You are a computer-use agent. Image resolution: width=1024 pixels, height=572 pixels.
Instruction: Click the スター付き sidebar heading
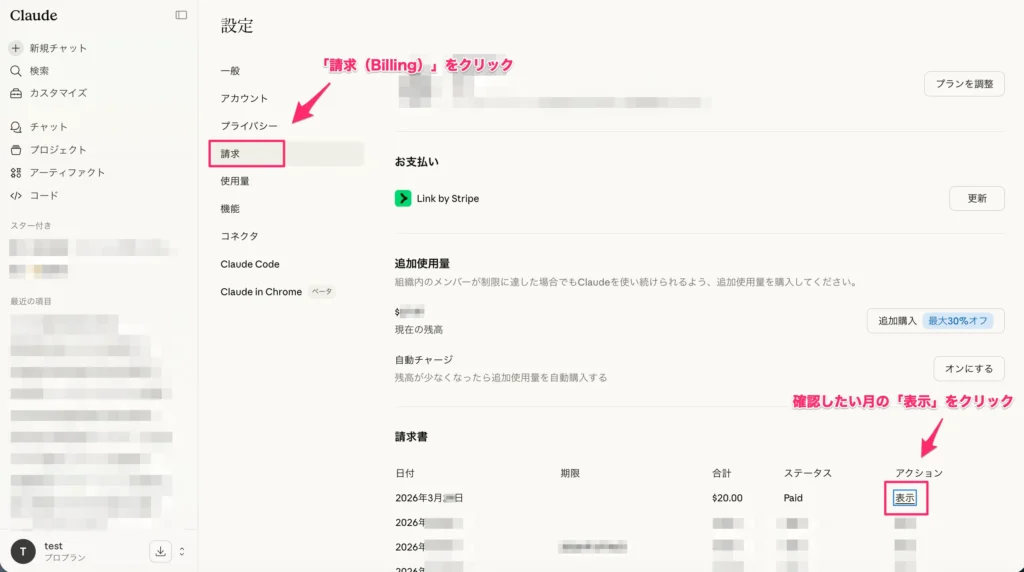click(31, 225)
